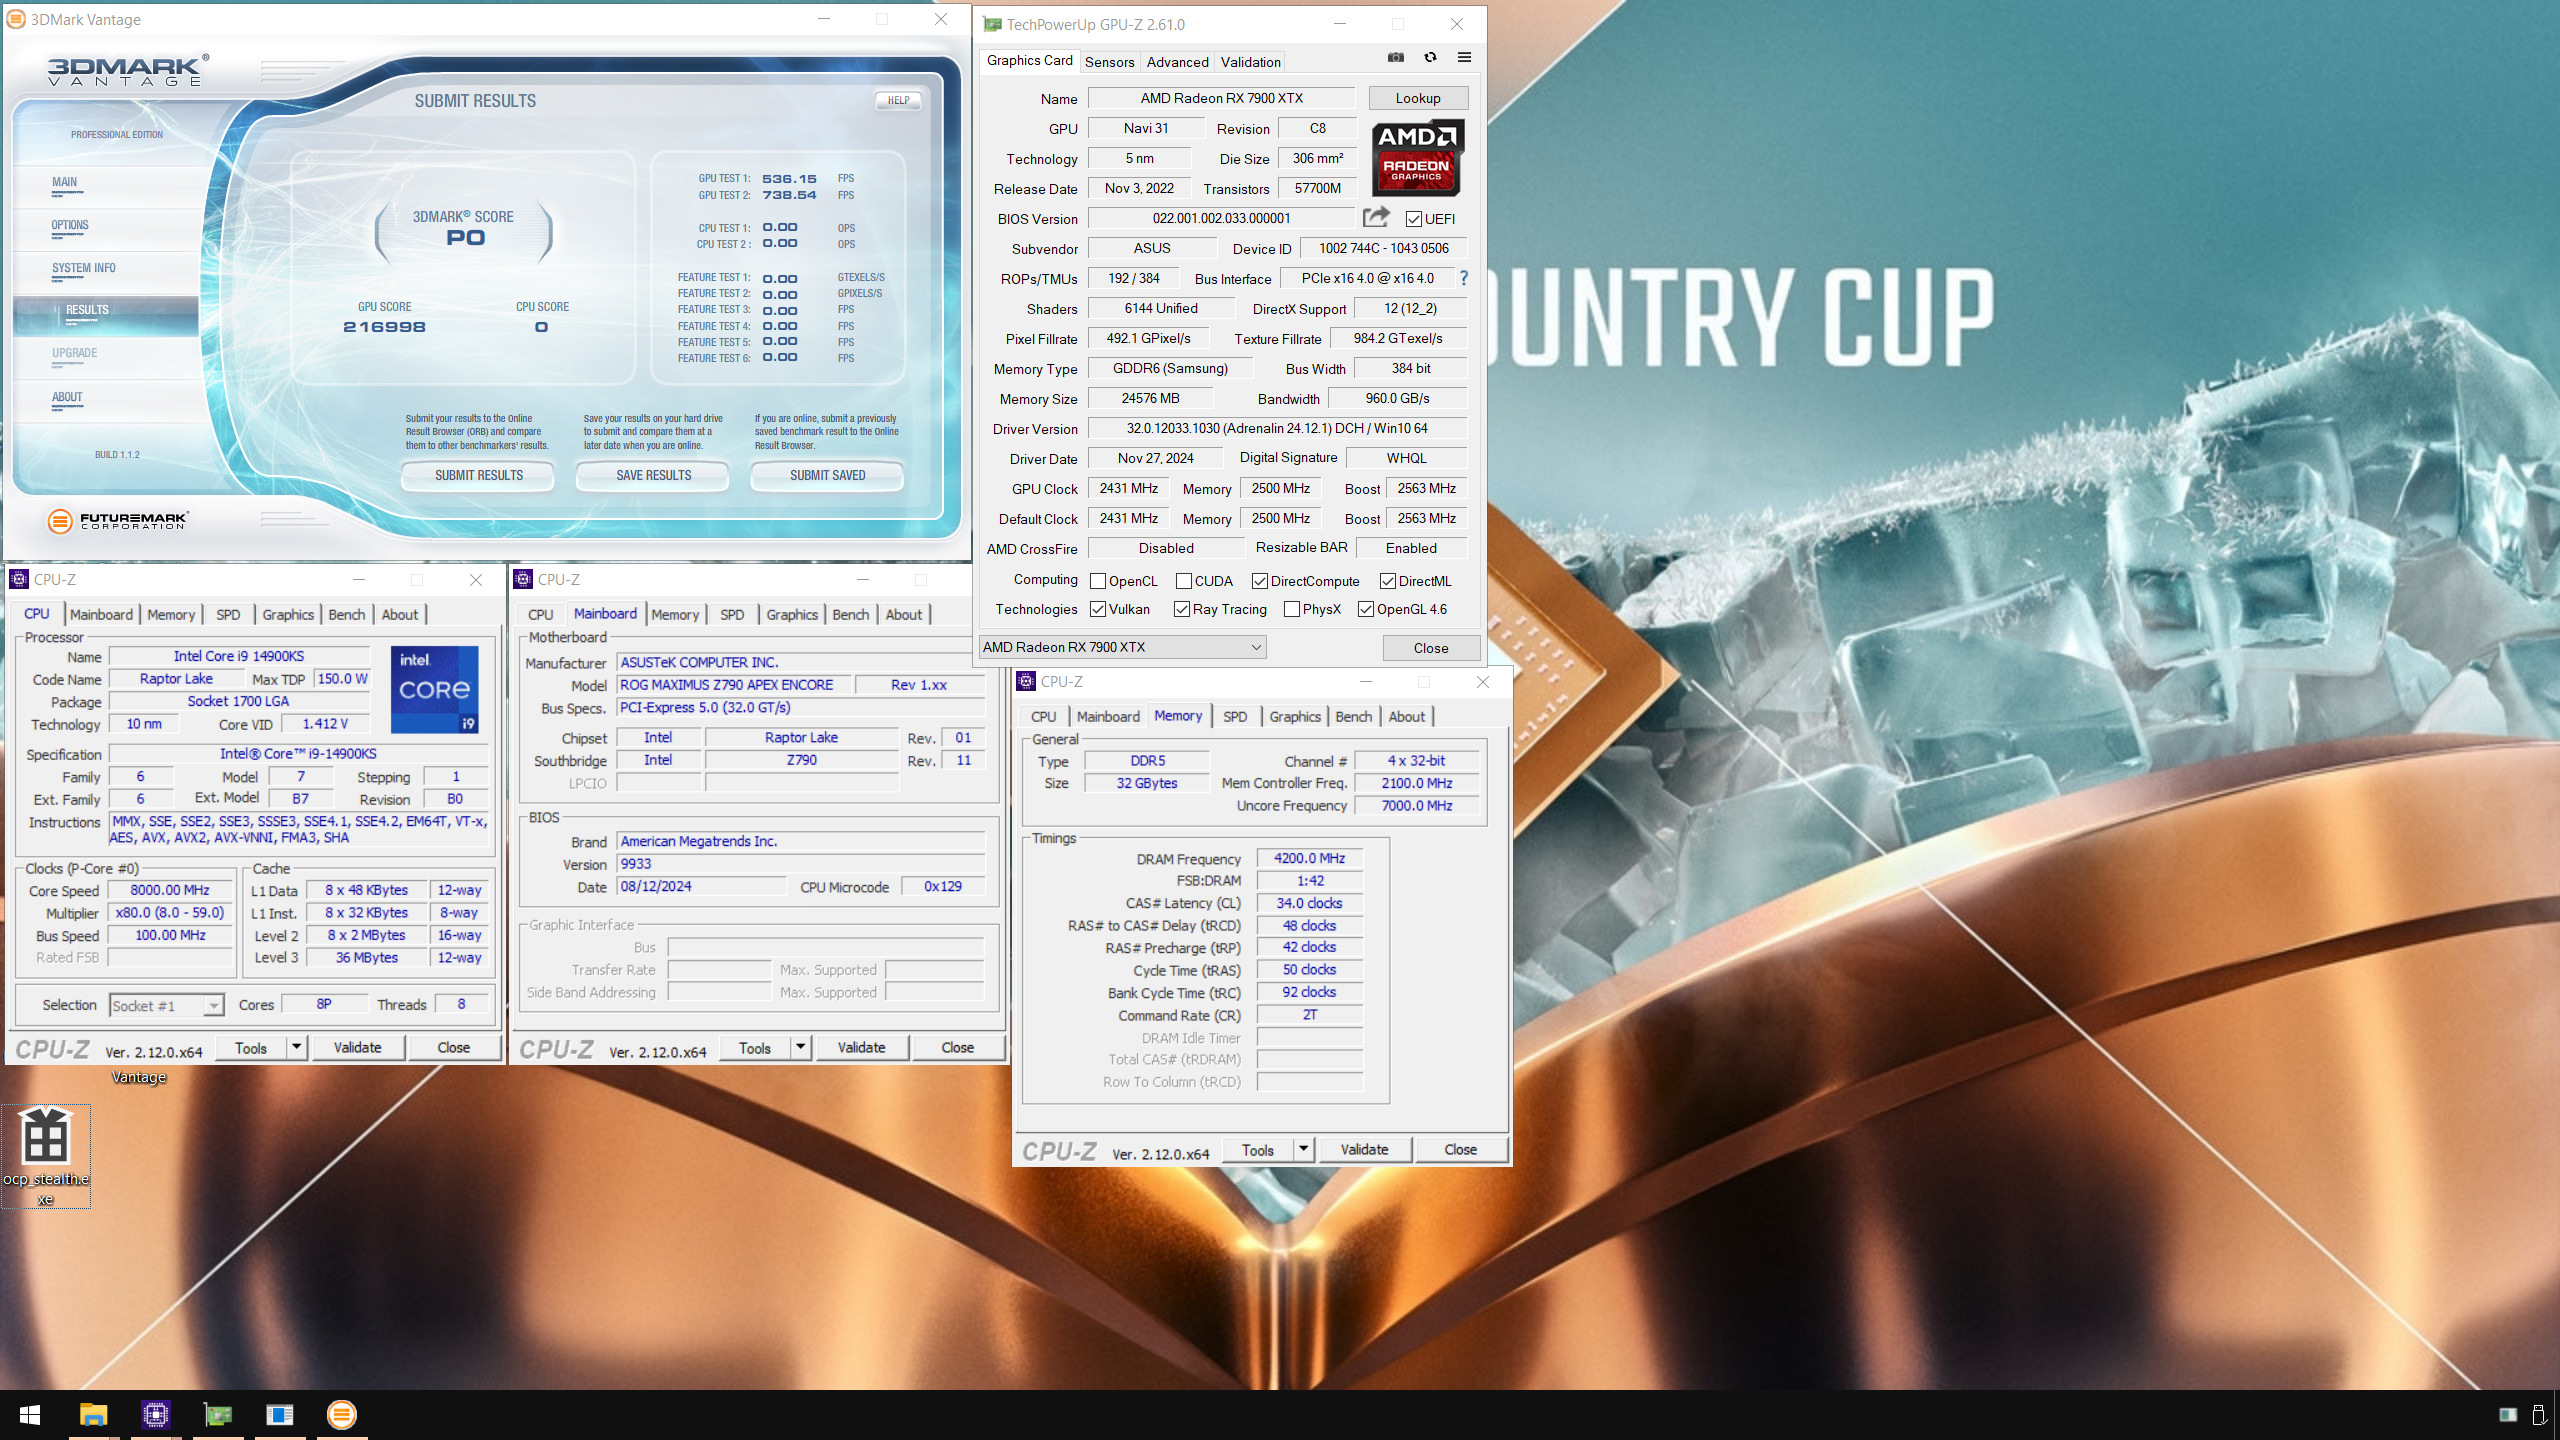The height and width of the screenshot is (1440, 2560).
Task: Click the ROG MAXIMUS Z790 APEX ENCORE model field
Action: (734, 685)
